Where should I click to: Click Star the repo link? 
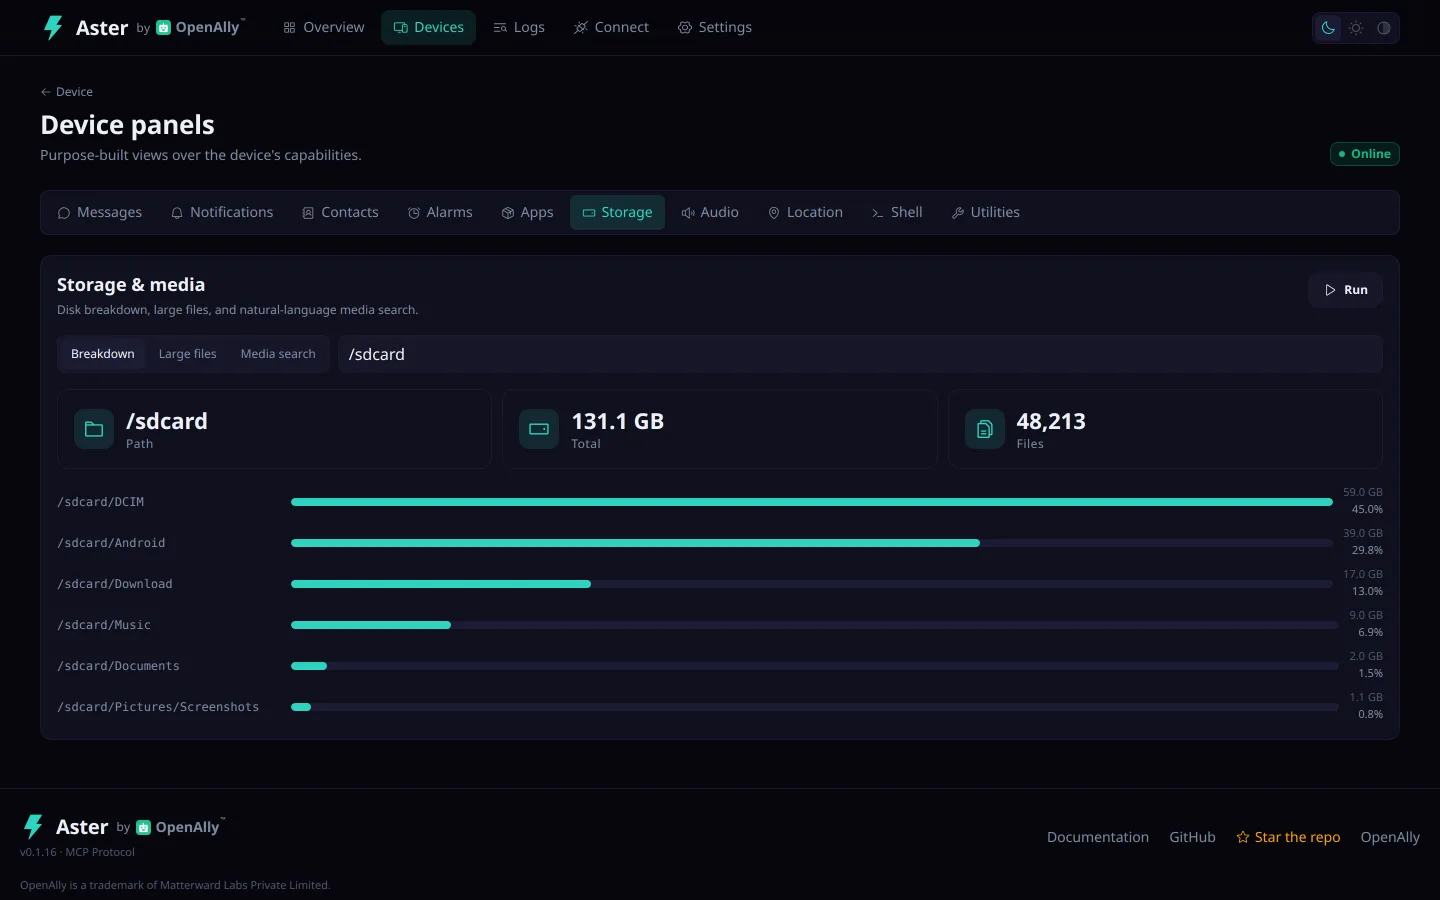[x=1288, y=837]
